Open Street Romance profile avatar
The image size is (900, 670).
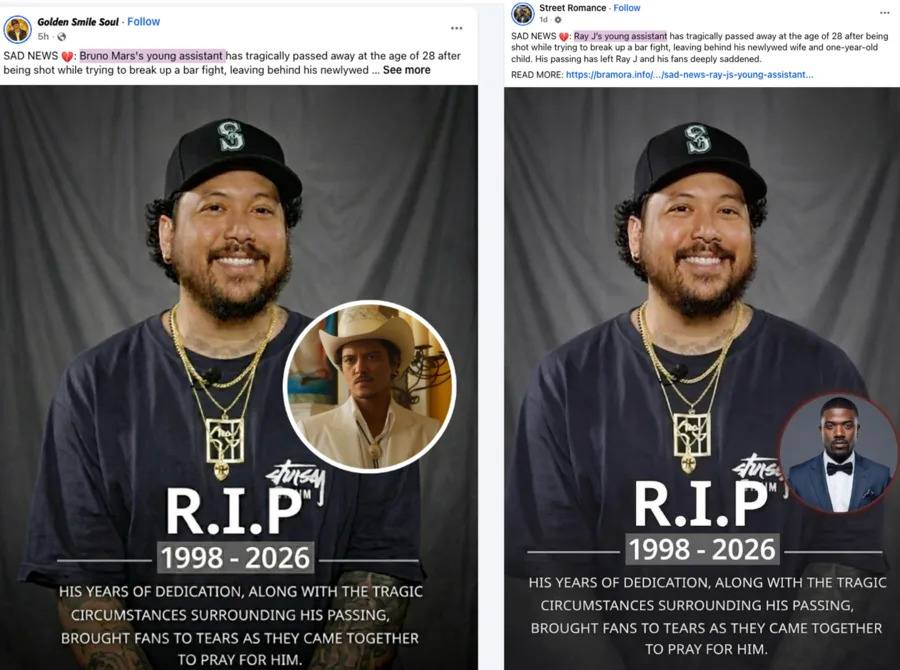tap(523, 14)
